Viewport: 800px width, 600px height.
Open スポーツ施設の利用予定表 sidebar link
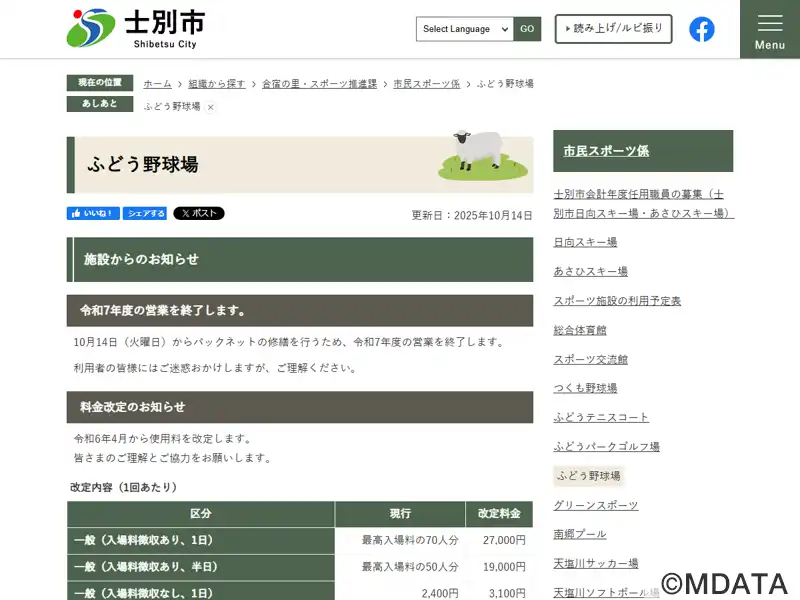coord(617,301)
